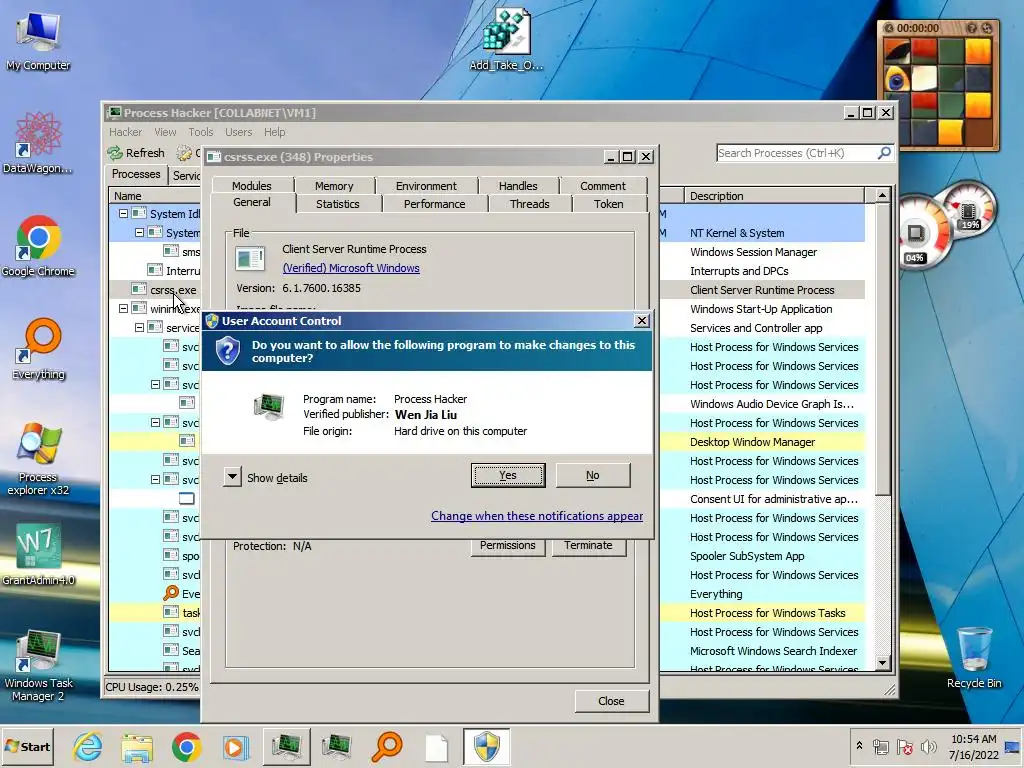
Task: Switch to Statistics tab
Action: [x=338, y=204]
